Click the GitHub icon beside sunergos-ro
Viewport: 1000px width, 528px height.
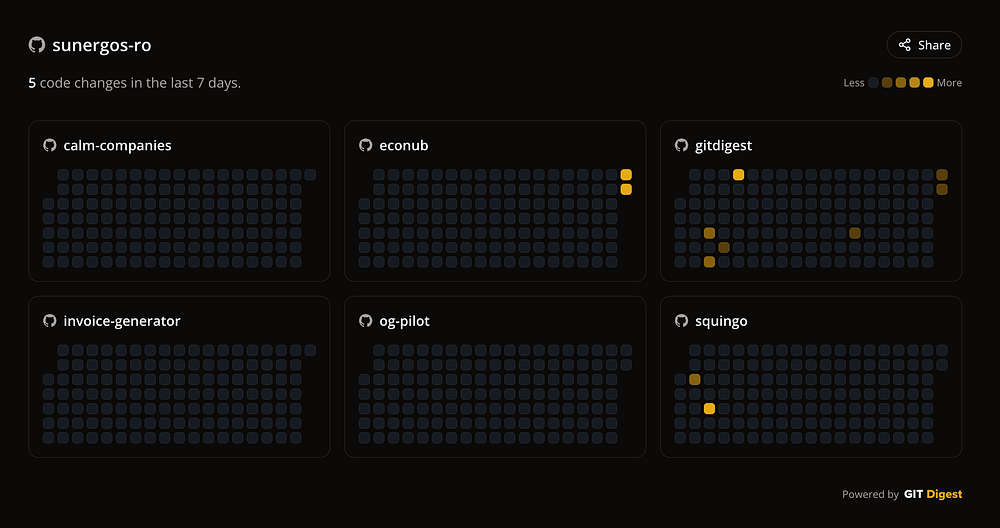[37, 45]
